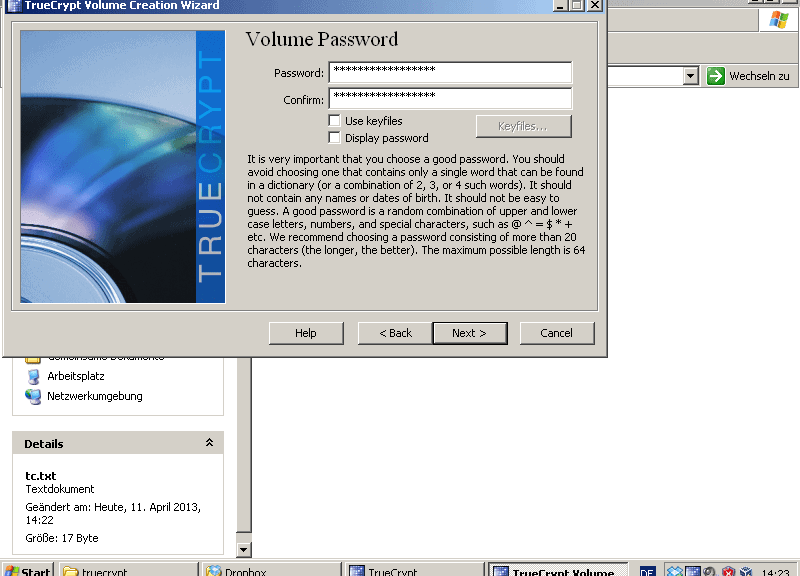Click the TrueCrypt wizard title bar icon

click(14, 6)
